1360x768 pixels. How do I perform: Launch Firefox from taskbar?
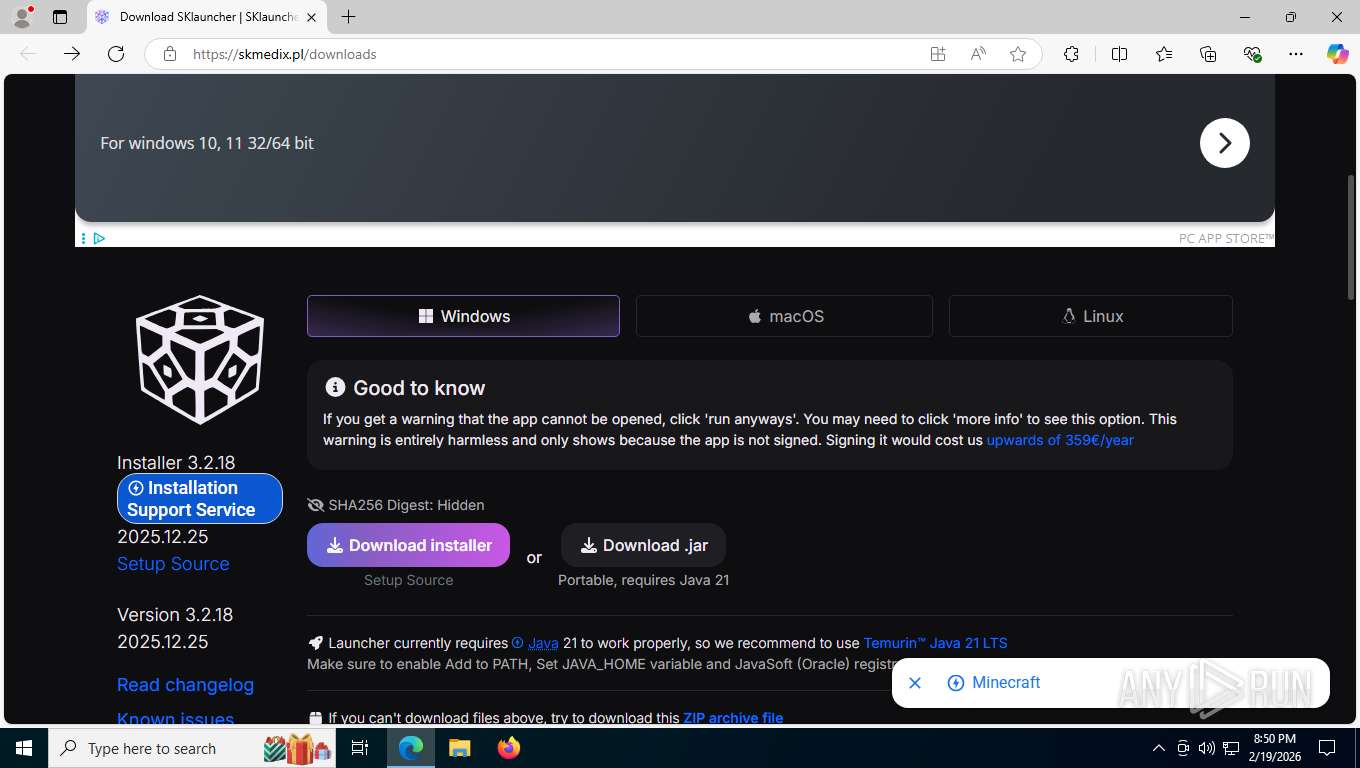click(x=508, y=748)
